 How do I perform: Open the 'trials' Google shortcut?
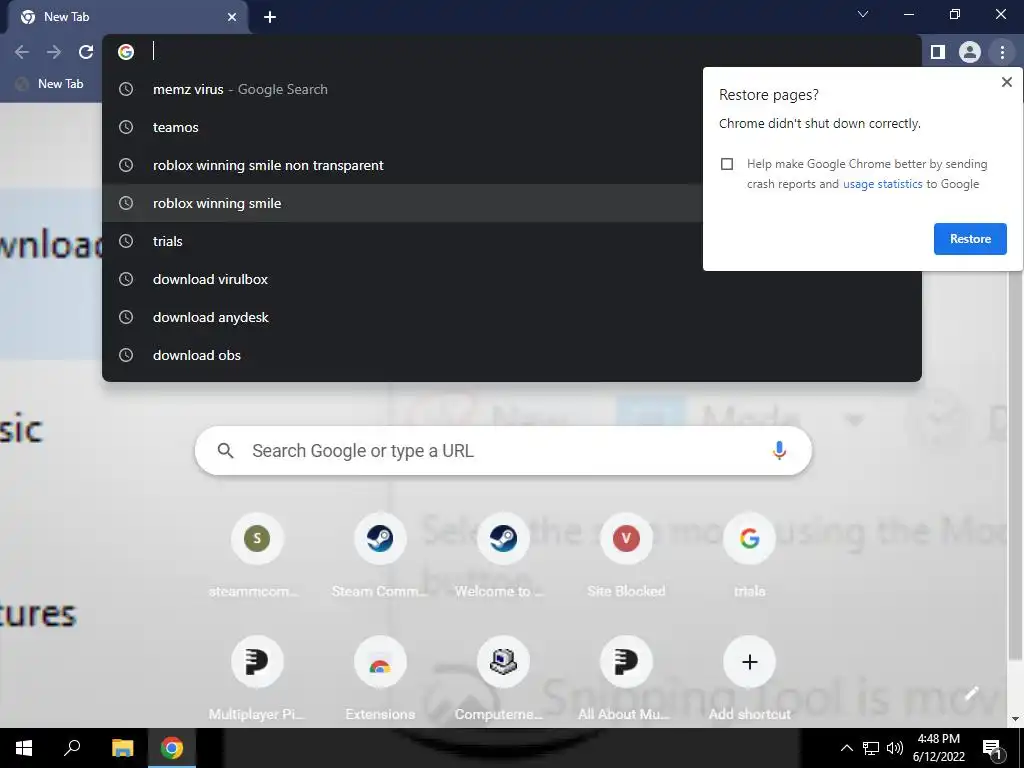pyautogui.click(x=749, y=555)
